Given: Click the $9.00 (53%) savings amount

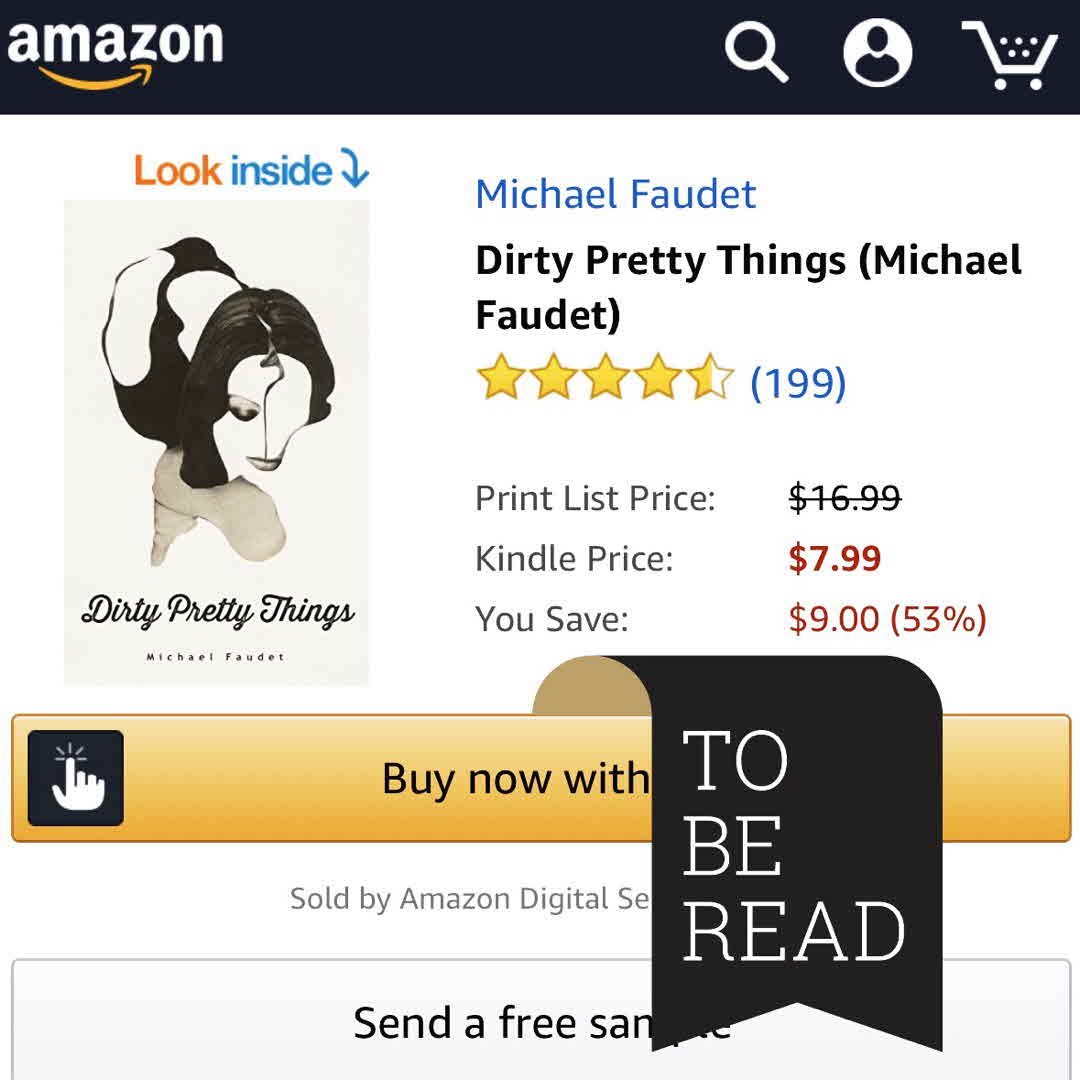Looking at the screenshot, I should [x=887, y=619].
